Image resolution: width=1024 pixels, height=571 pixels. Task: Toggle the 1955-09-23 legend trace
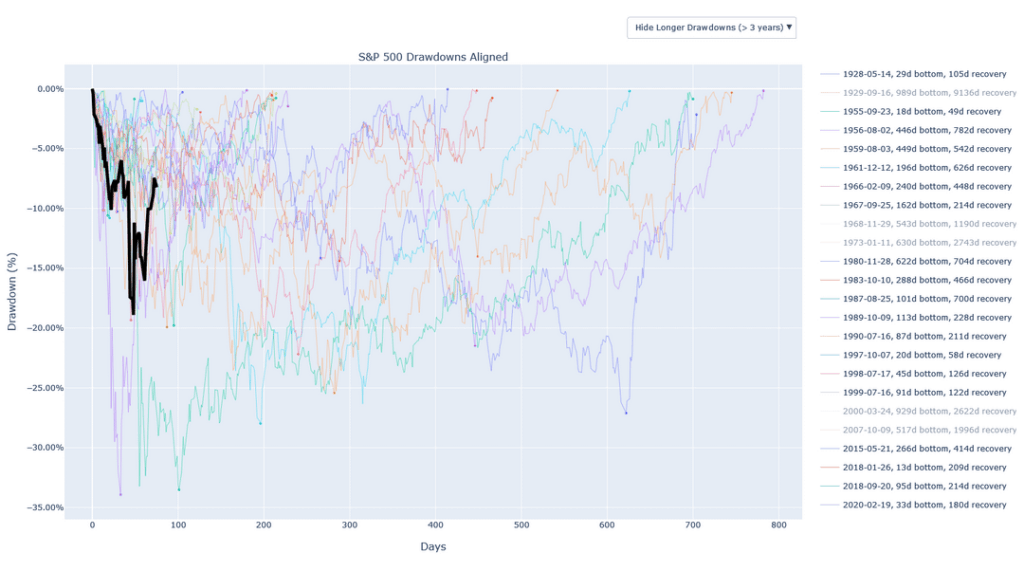click(911, 112)
